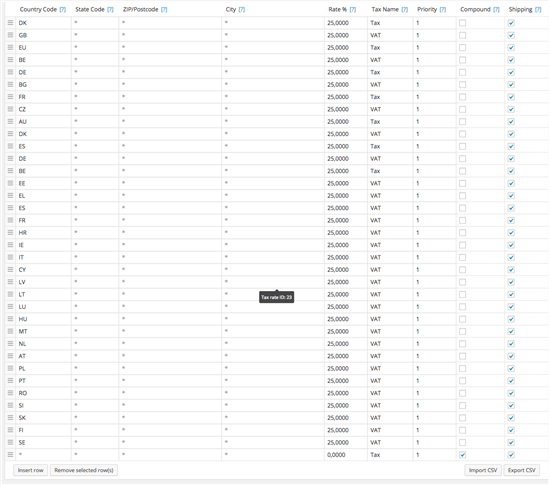549x485 pixels.
Task: Click the help icon beside State Code
Action: [110, 9]
